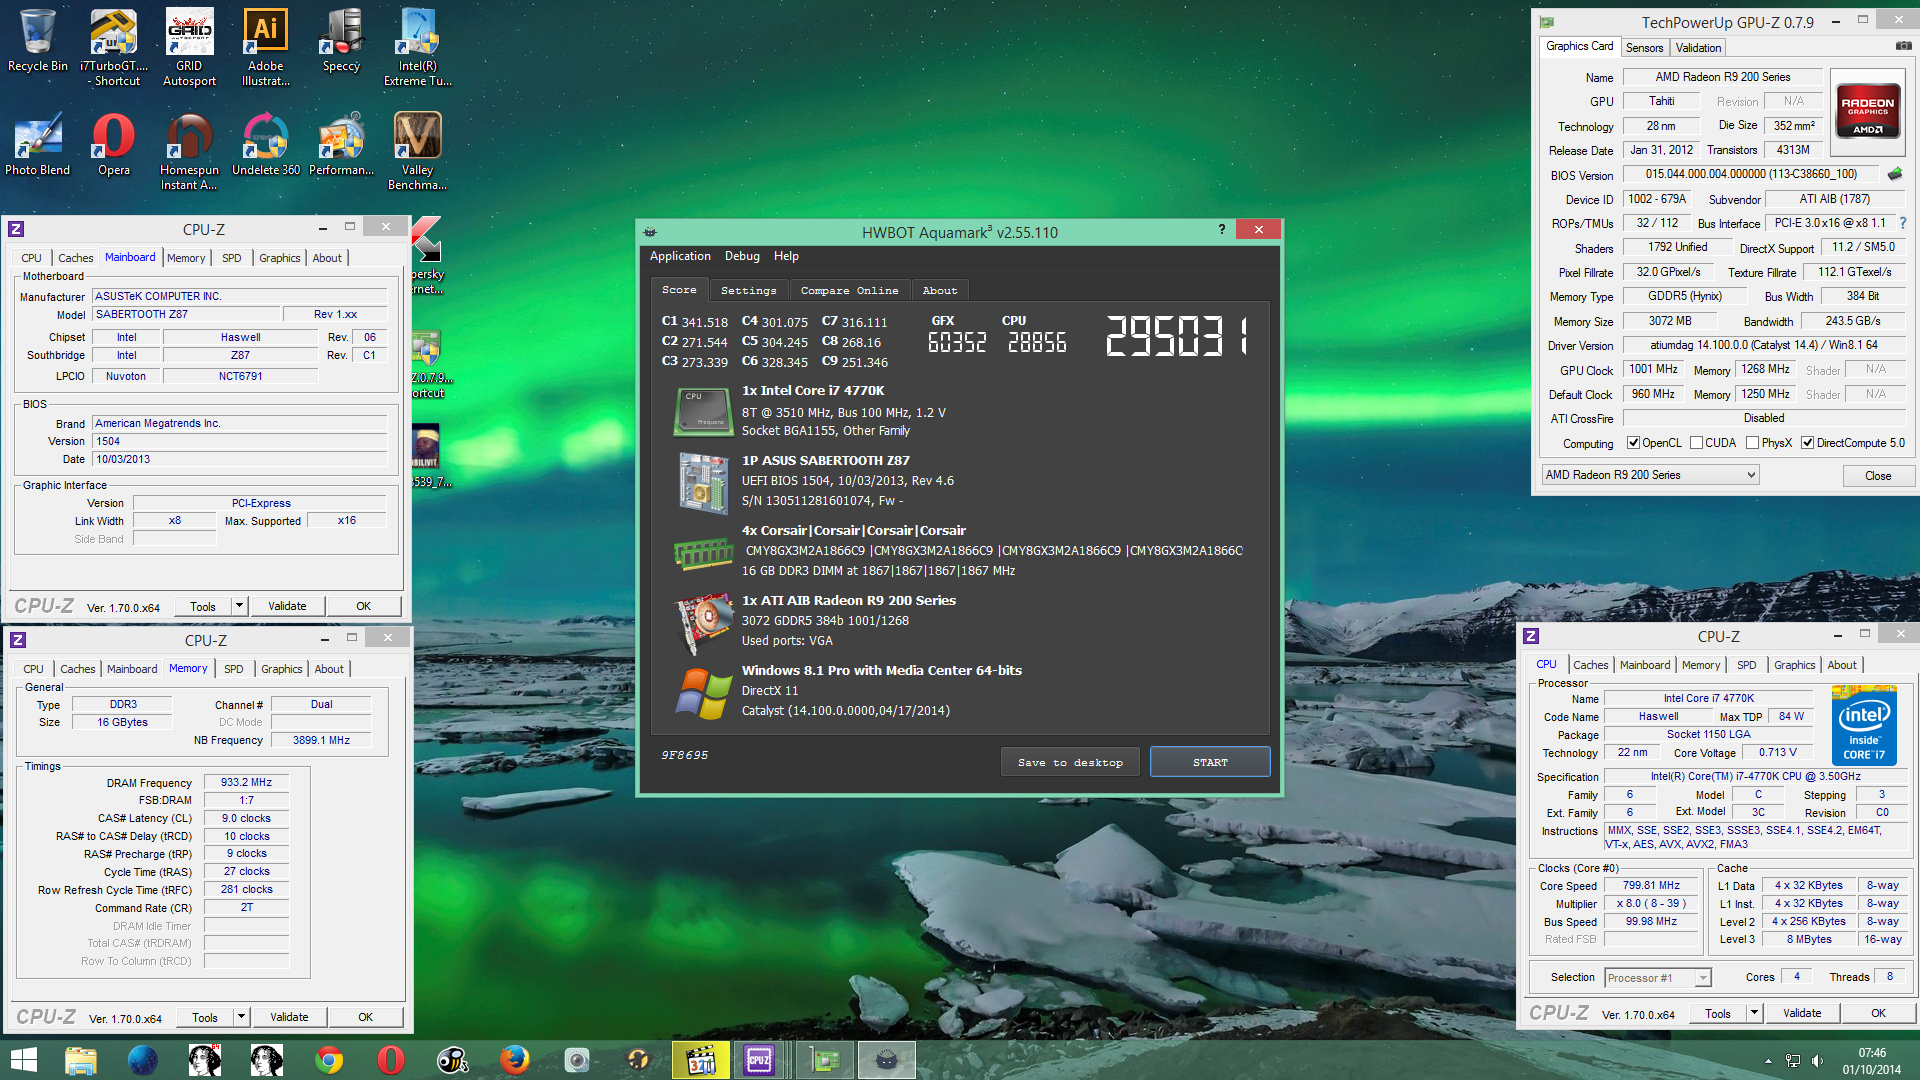Viewport: 1920px width, 1080px height.
Task: Launch Google Chrome from the taskbar
Action: [x=329, y=1060]
